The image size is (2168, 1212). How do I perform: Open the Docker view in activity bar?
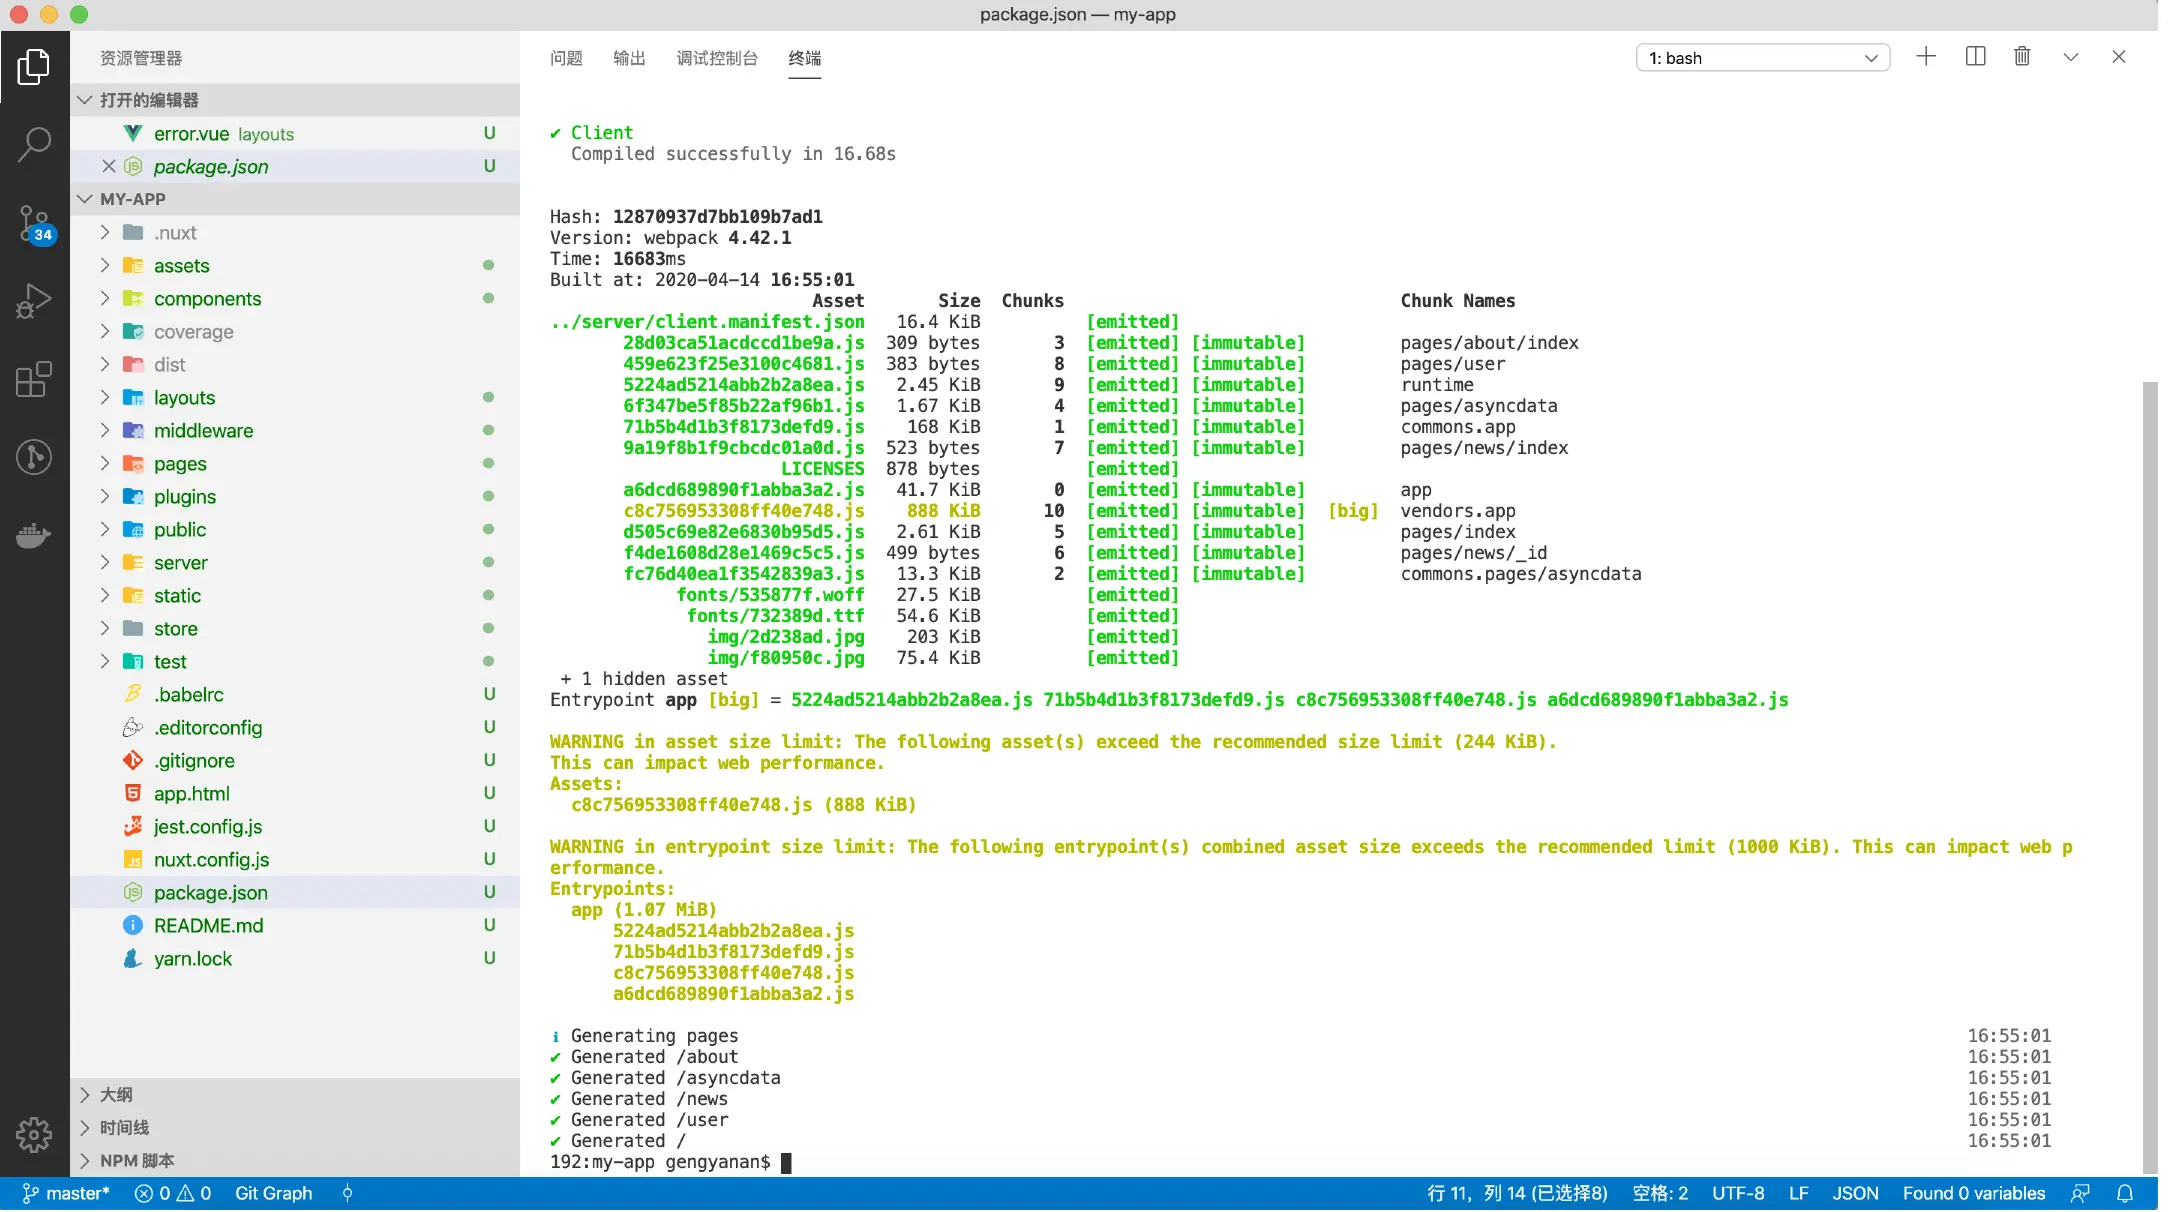pos(34,536)
